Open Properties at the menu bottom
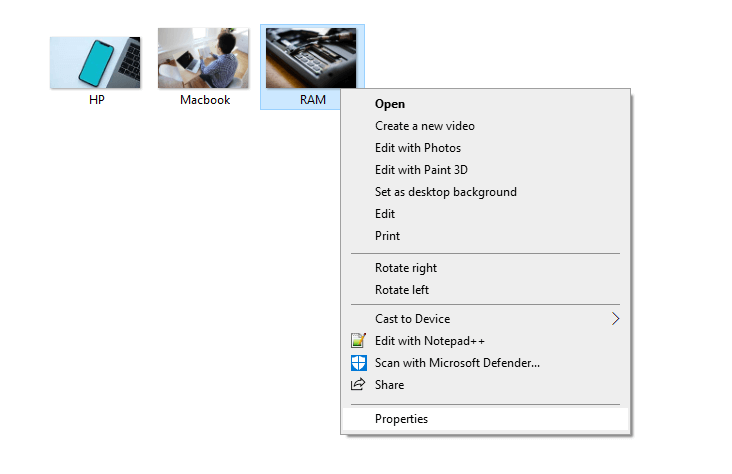 (486, 419)
